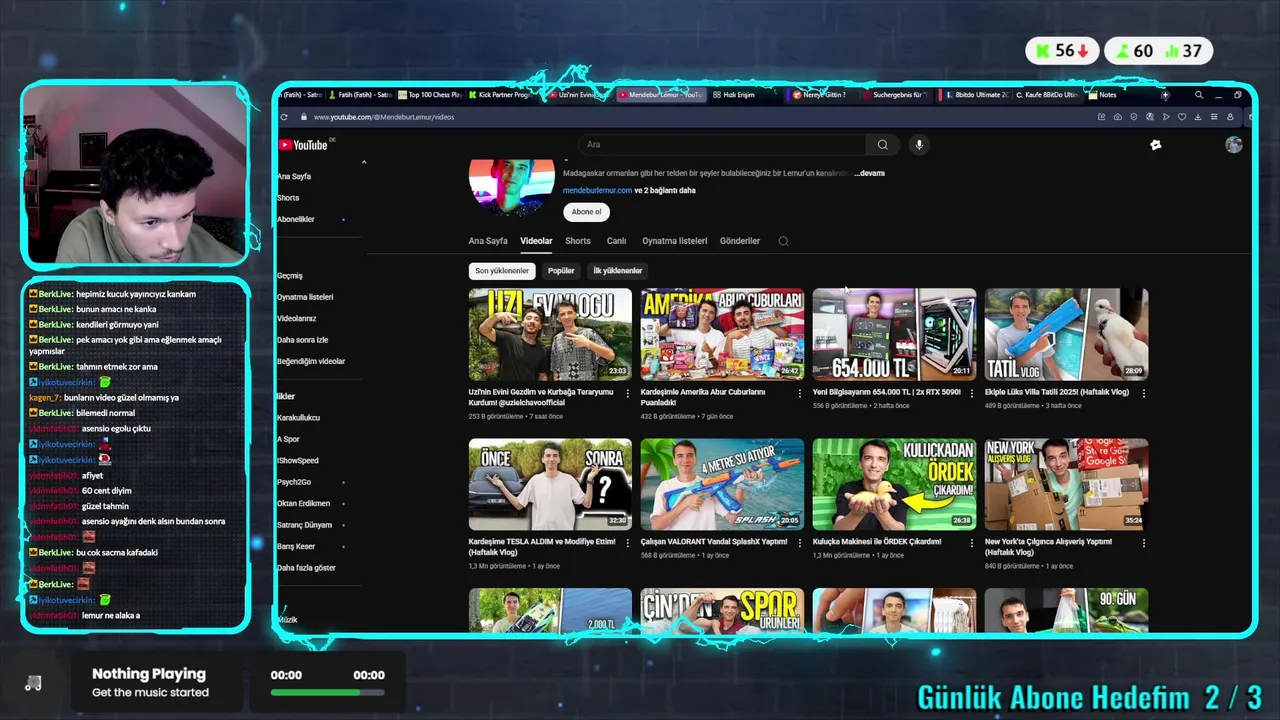This screenshot has width=1280, height=720.
Task: Click the browser tab search magnifier icon
Action: (x=1199, y=95)
